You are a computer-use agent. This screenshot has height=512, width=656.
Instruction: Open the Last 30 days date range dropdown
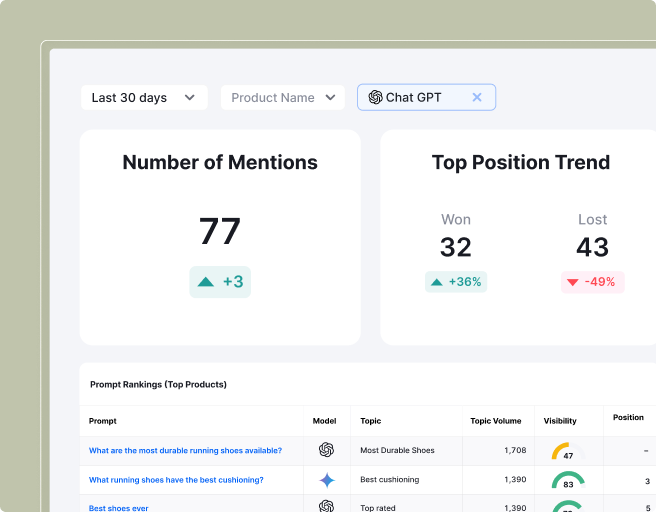pos(144,98)
